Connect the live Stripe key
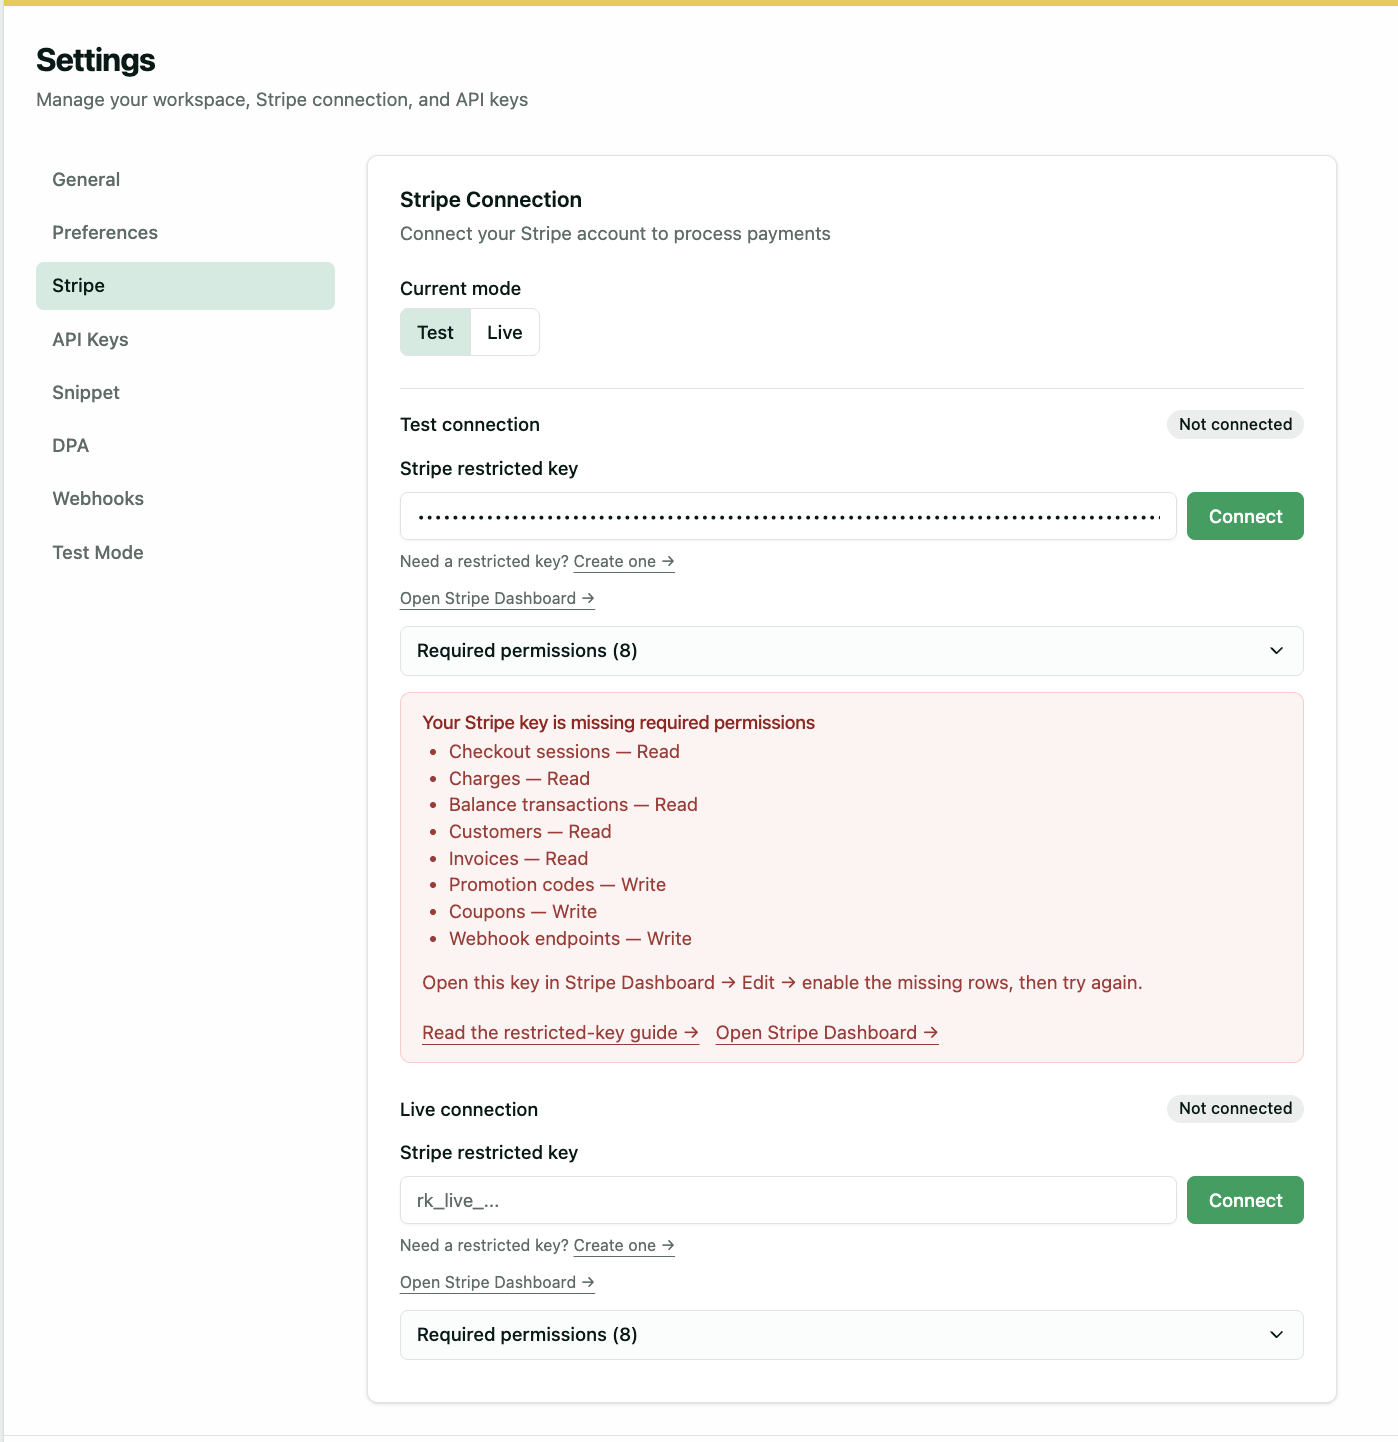1398x1442 pixels. (1245, 1200)
